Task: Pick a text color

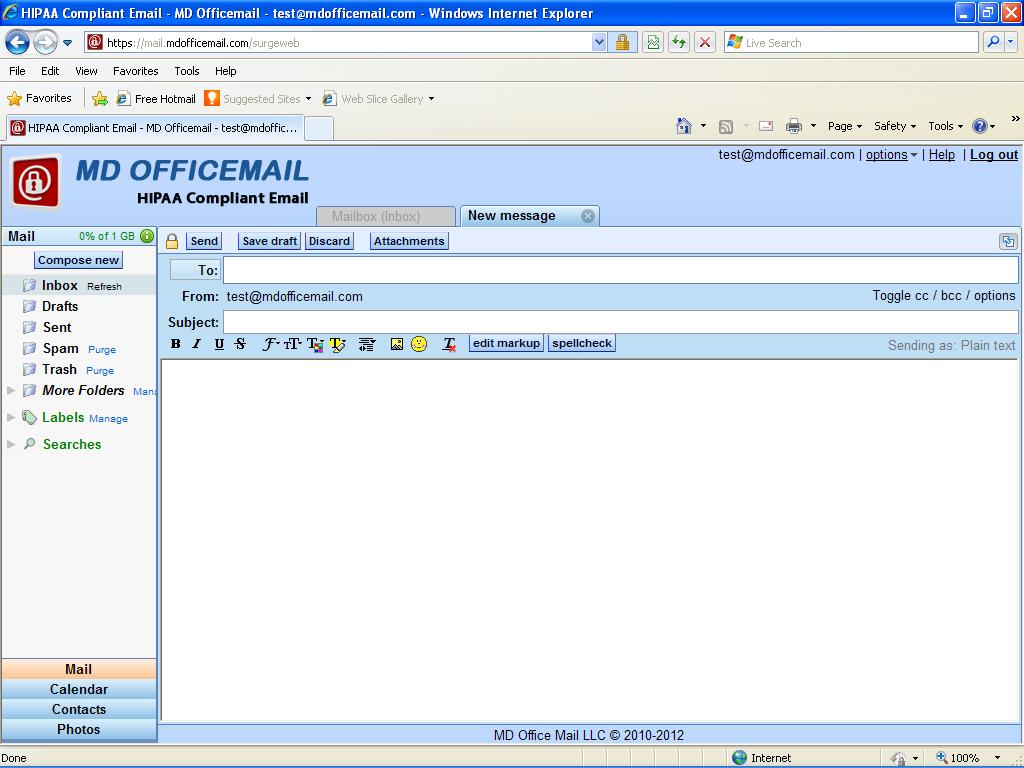Action: pos(315,344)
